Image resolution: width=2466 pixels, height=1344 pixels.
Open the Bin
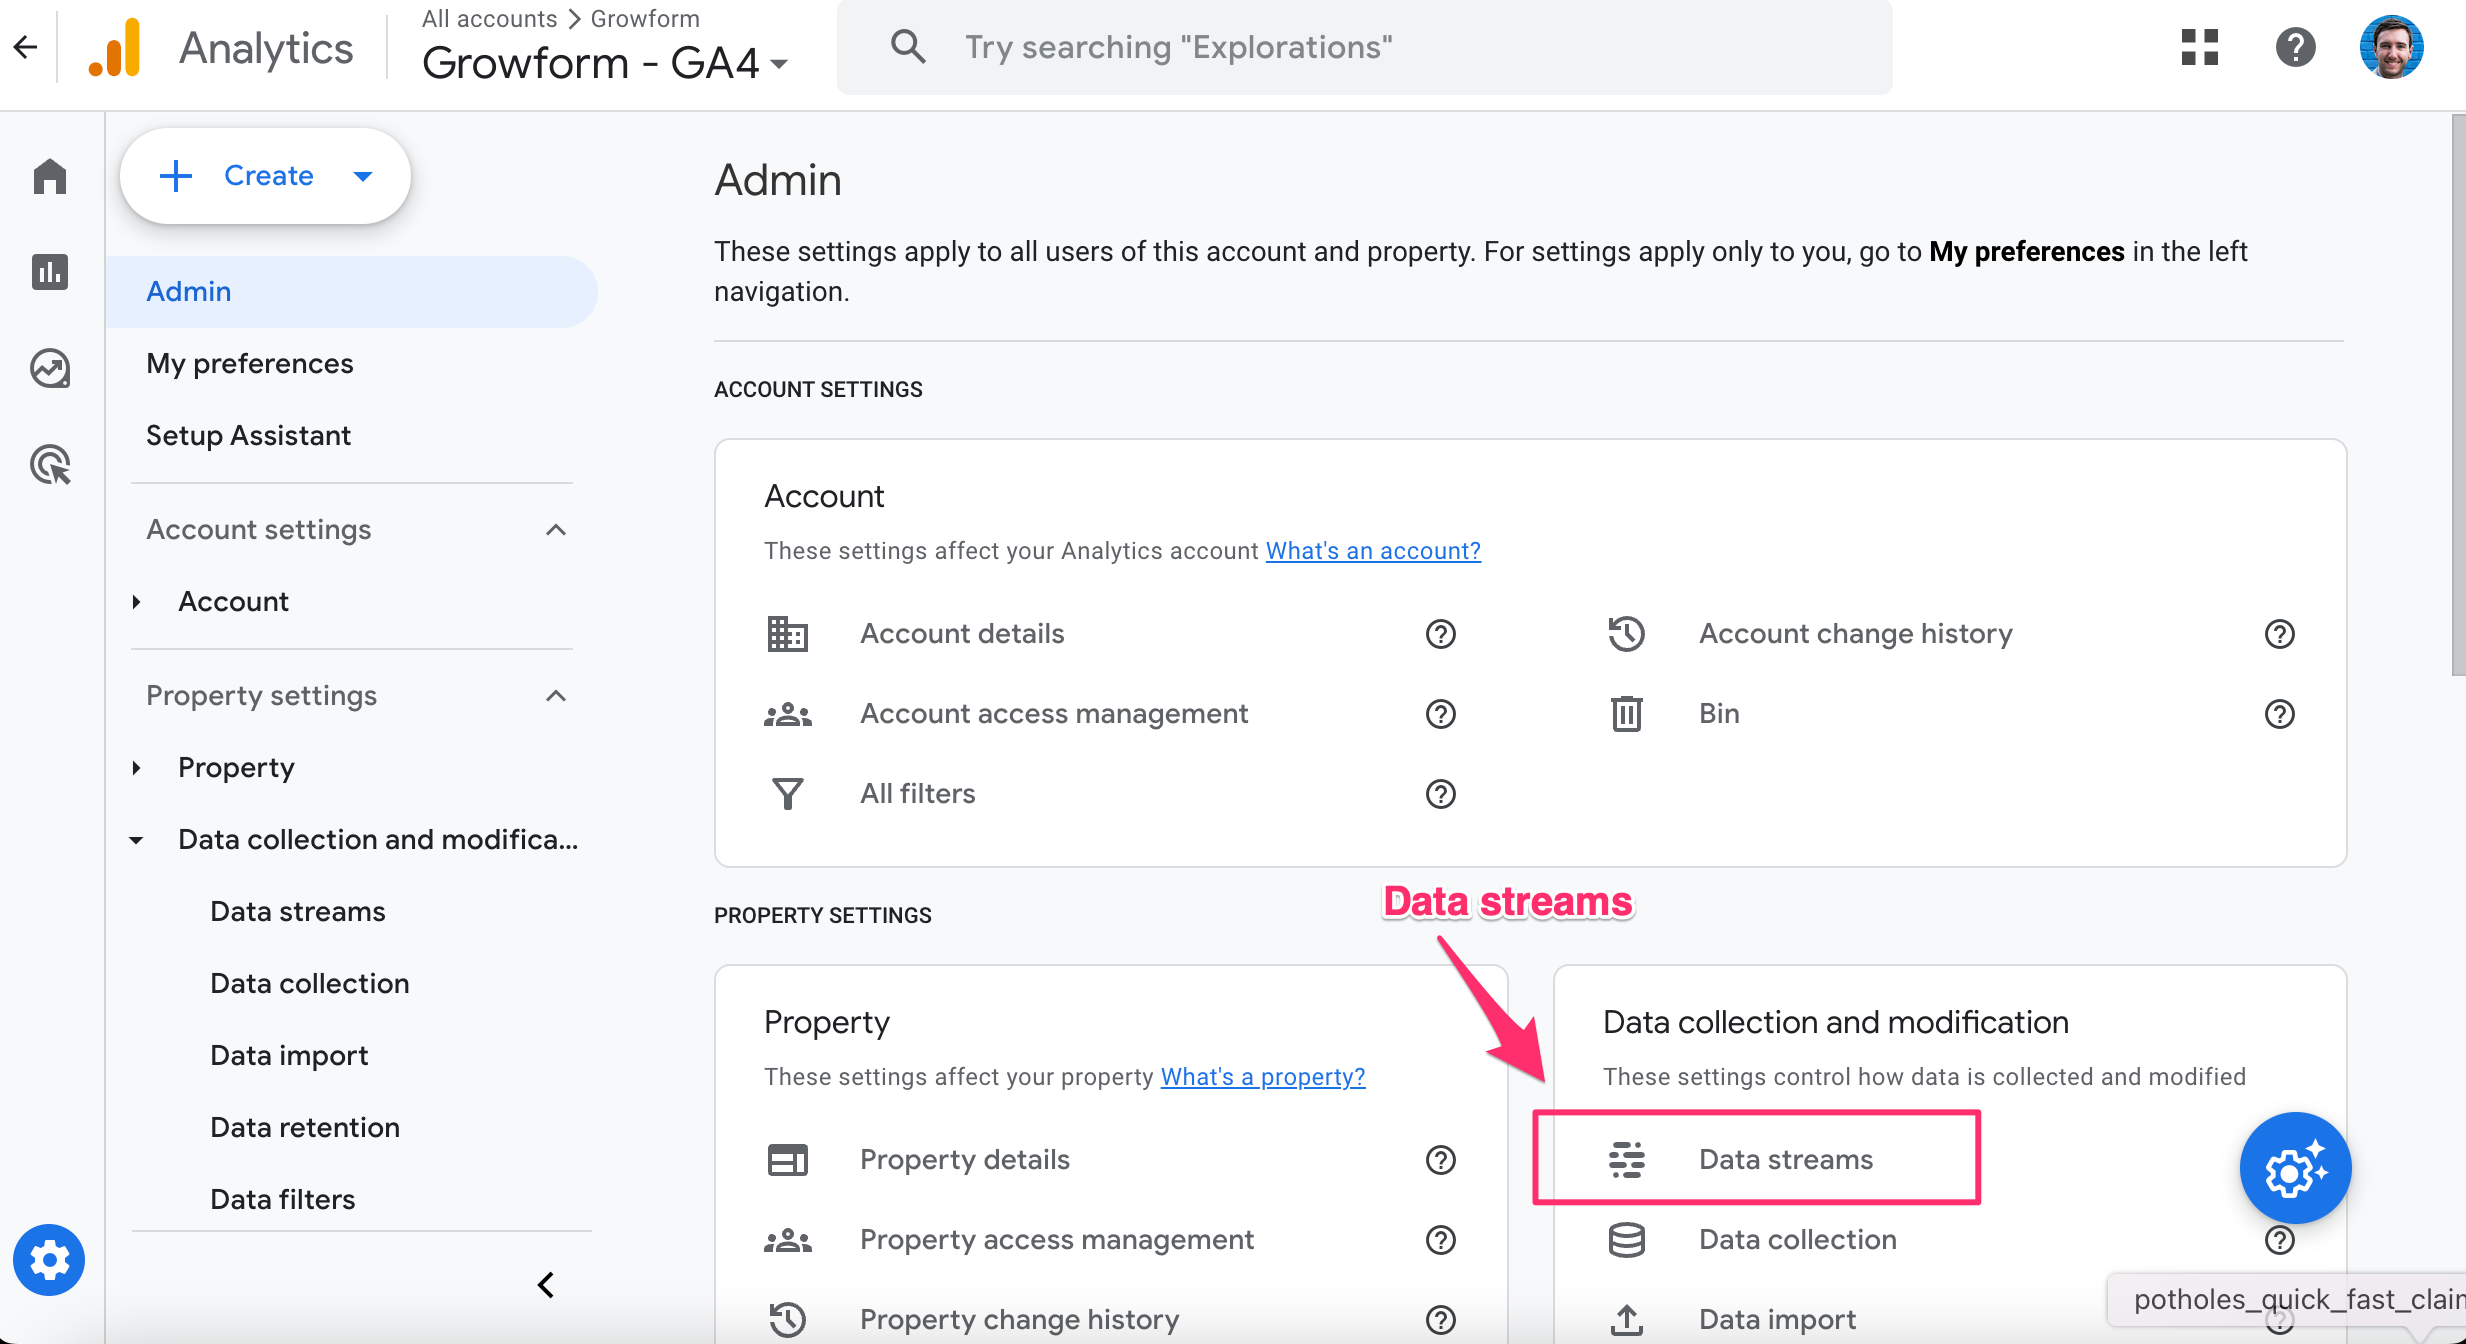click(1719, 714)
